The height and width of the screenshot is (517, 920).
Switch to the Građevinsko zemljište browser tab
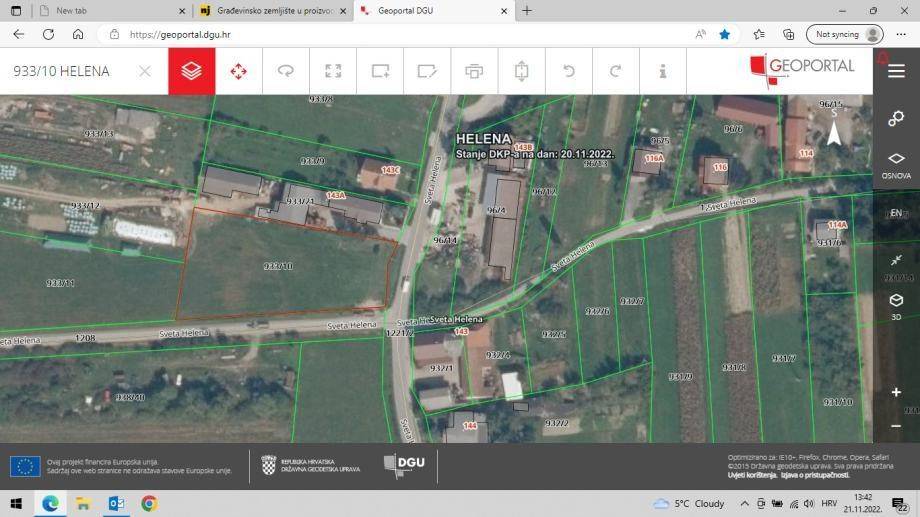273,11
